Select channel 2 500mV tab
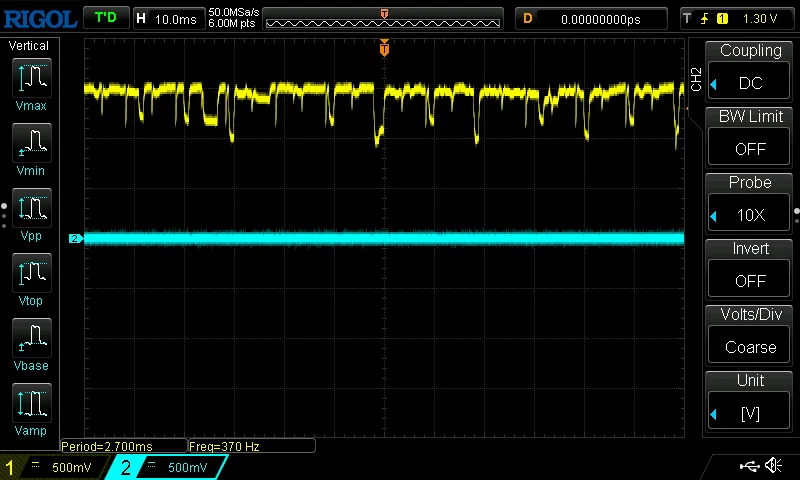800x480 pixels. [x=167, y=467]
